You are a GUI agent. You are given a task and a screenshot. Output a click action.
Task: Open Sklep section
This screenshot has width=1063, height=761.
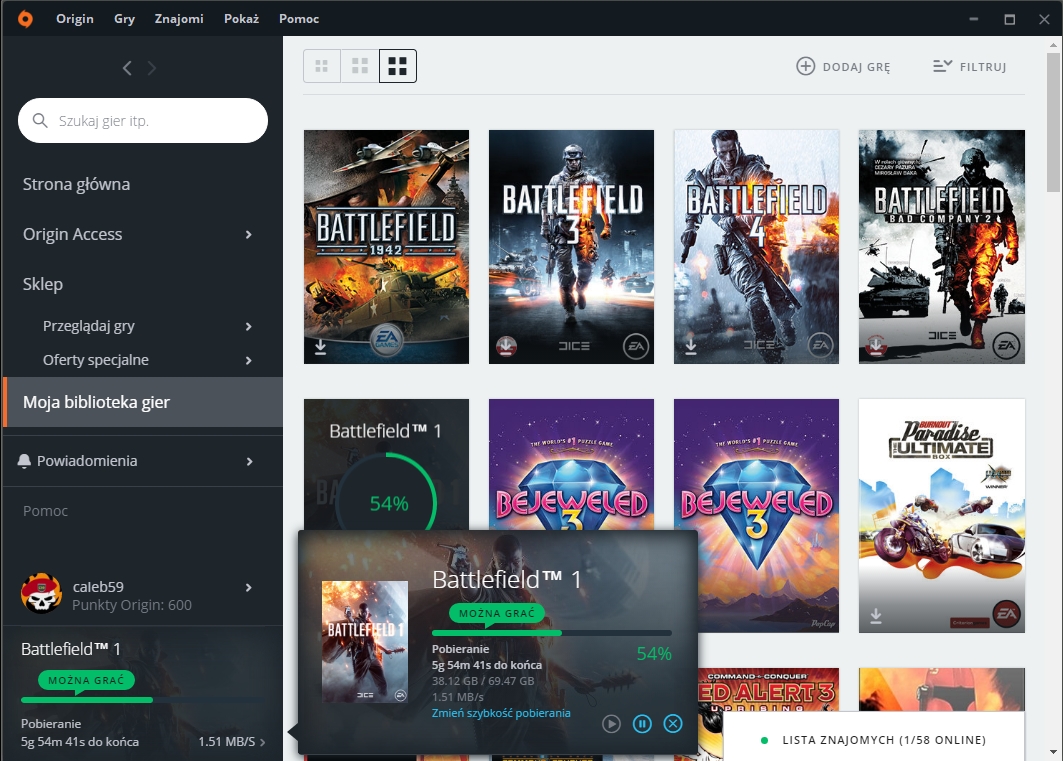(43, 284)
